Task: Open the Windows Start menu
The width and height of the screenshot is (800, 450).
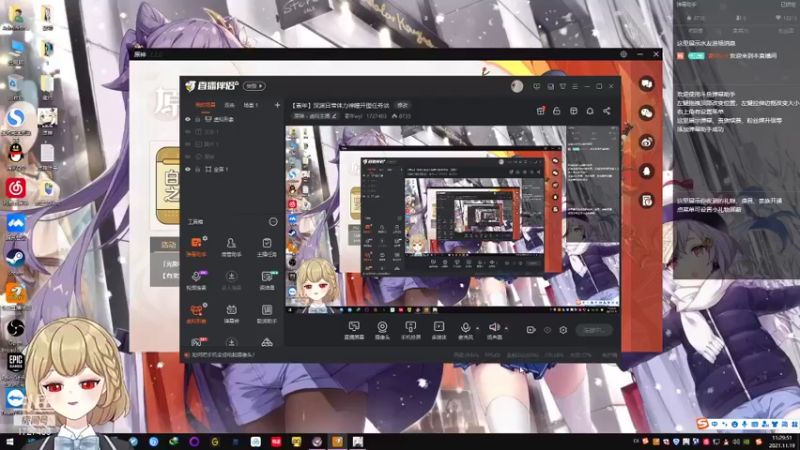Action: [9, 442]
